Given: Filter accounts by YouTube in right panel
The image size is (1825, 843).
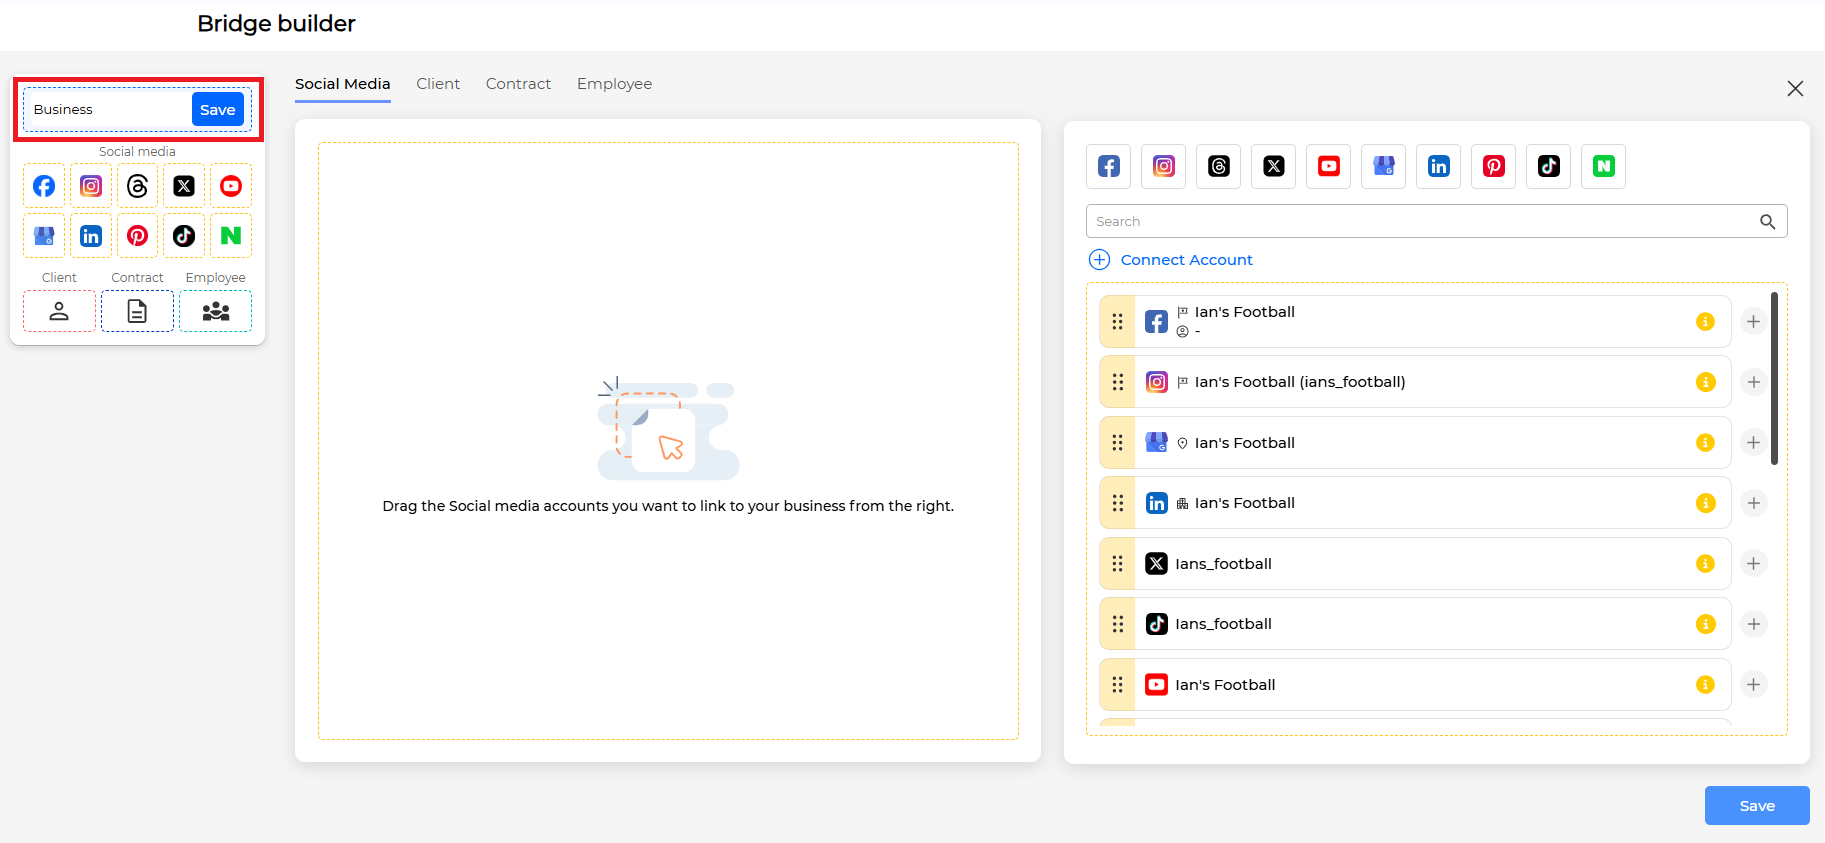Looking at the screenshot, I should click(x=1329, y=166).
